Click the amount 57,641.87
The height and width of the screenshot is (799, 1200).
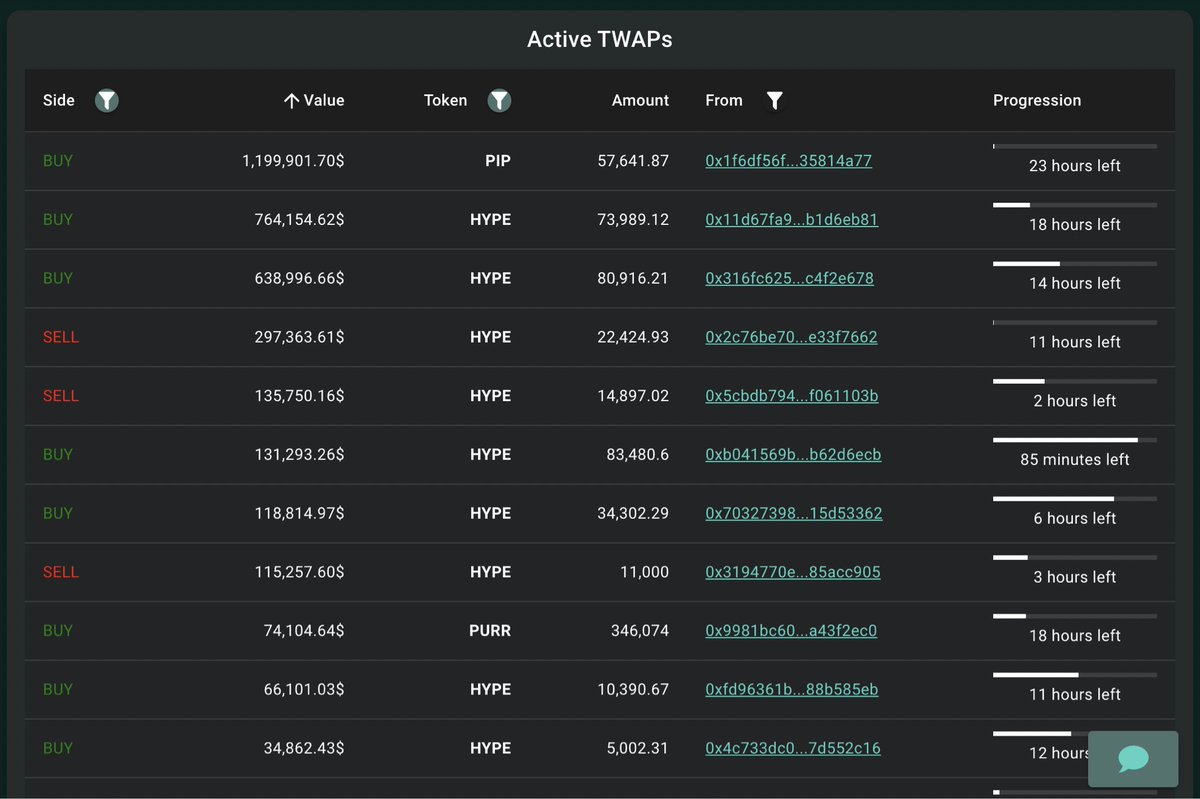[x=633, y=160]
